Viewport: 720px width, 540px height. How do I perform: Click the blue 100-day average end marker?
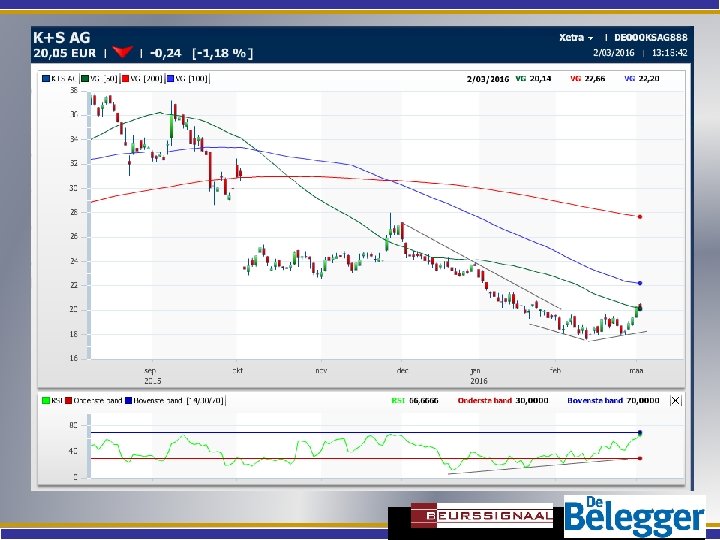point(640,283)
